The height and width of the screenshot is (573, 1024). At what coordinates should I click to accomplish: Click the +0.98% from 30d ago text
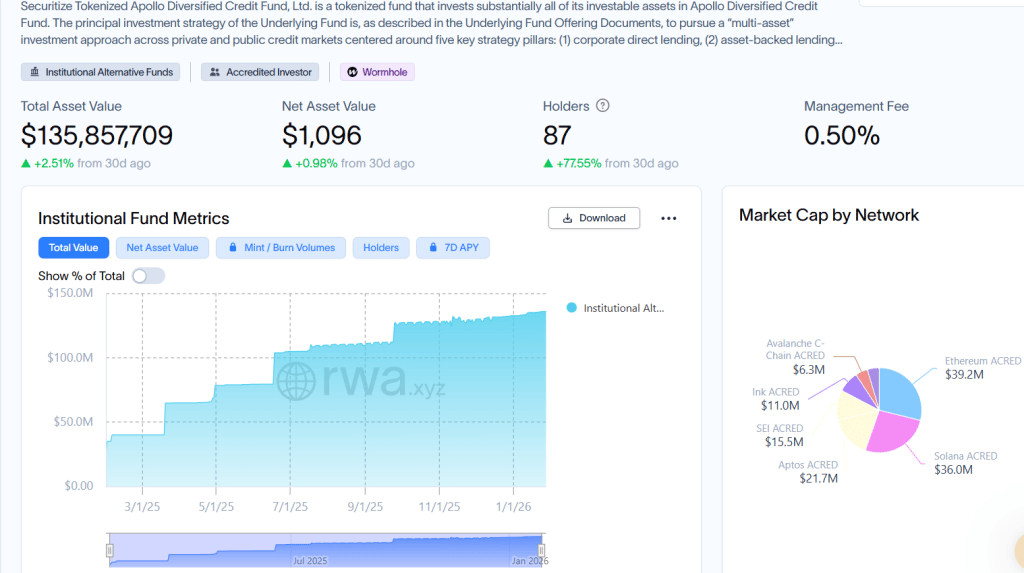(x=348, y=163)
